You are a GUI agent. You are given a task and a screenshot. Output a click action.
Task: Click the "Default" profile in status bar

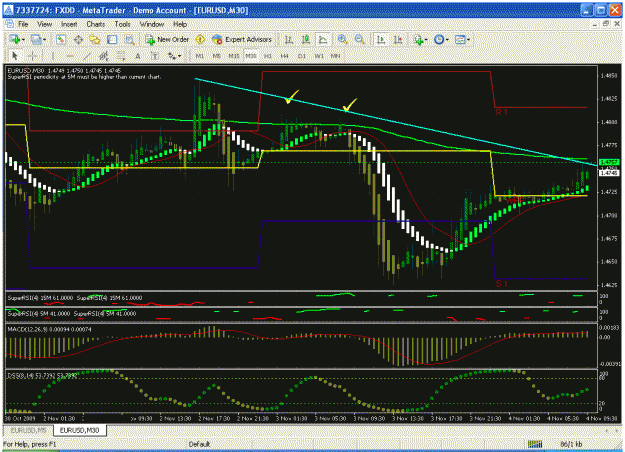[199, 444]
